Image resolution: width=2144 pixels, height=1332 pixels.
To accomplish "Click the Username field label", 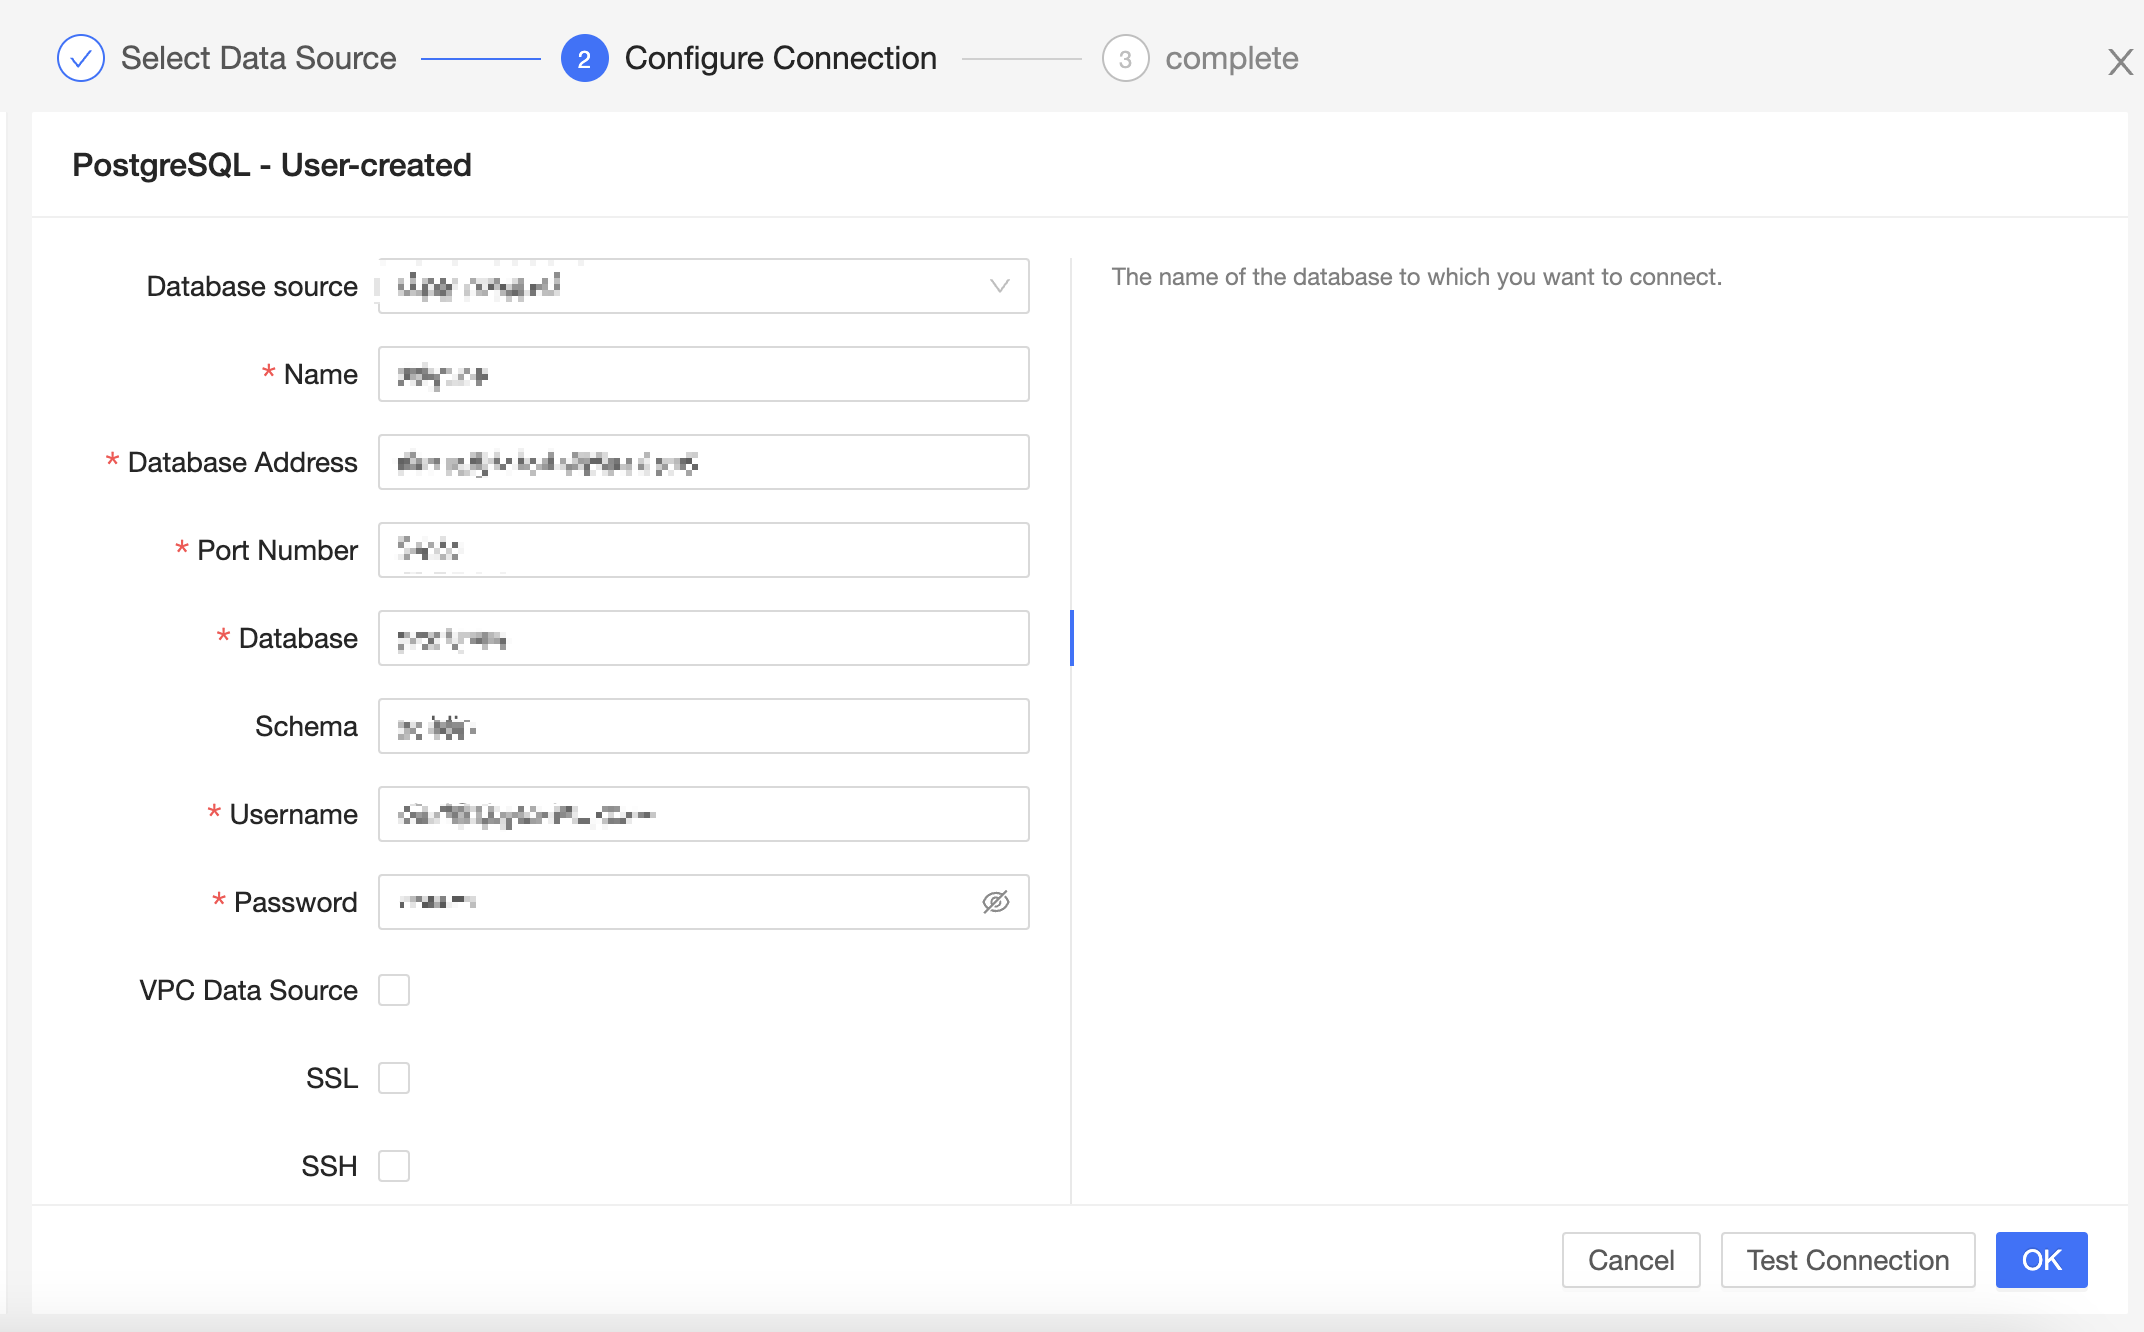I will [x=294, y=814].
